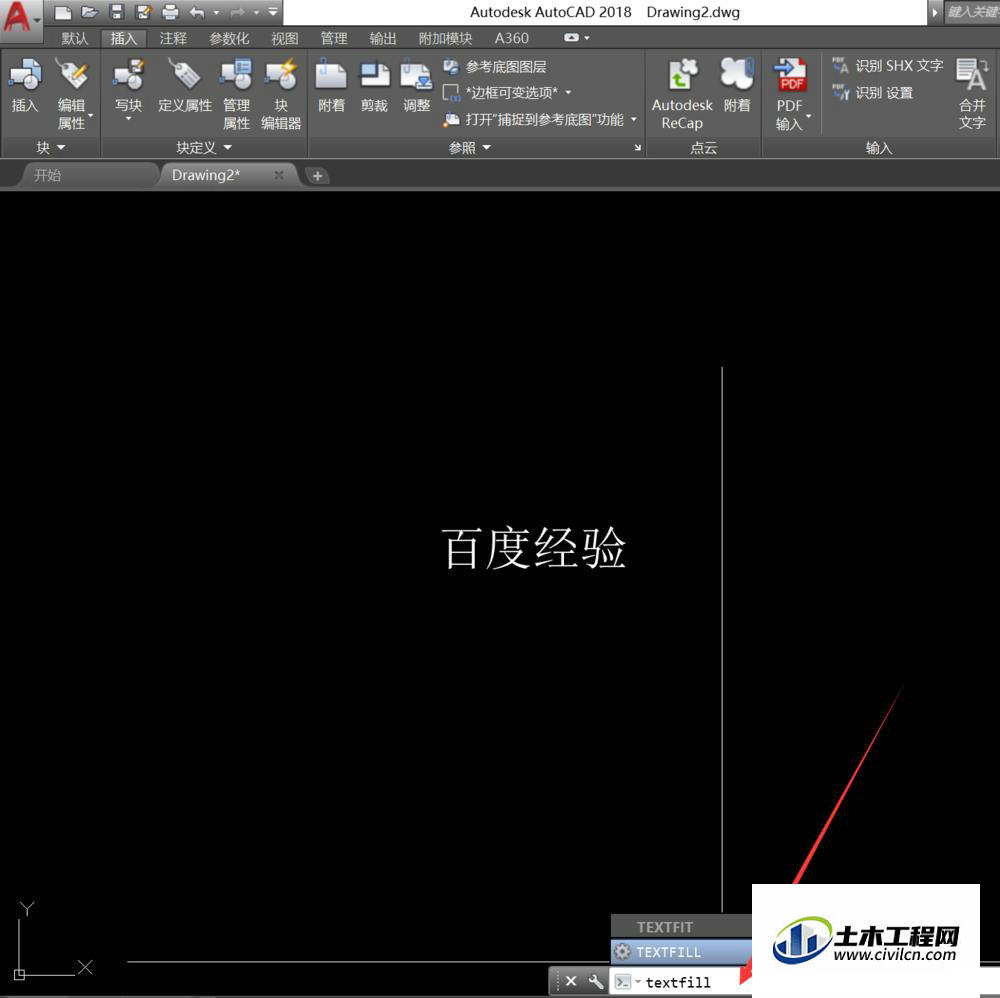This screenshot has height=998, width=1000.
Task: Open the undo history dropdown arrow
Action: [216, 12]
